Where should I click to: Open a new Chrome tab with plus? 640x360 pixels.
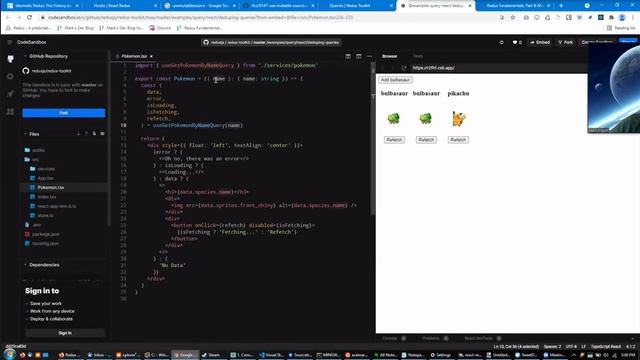click(561, 6)
